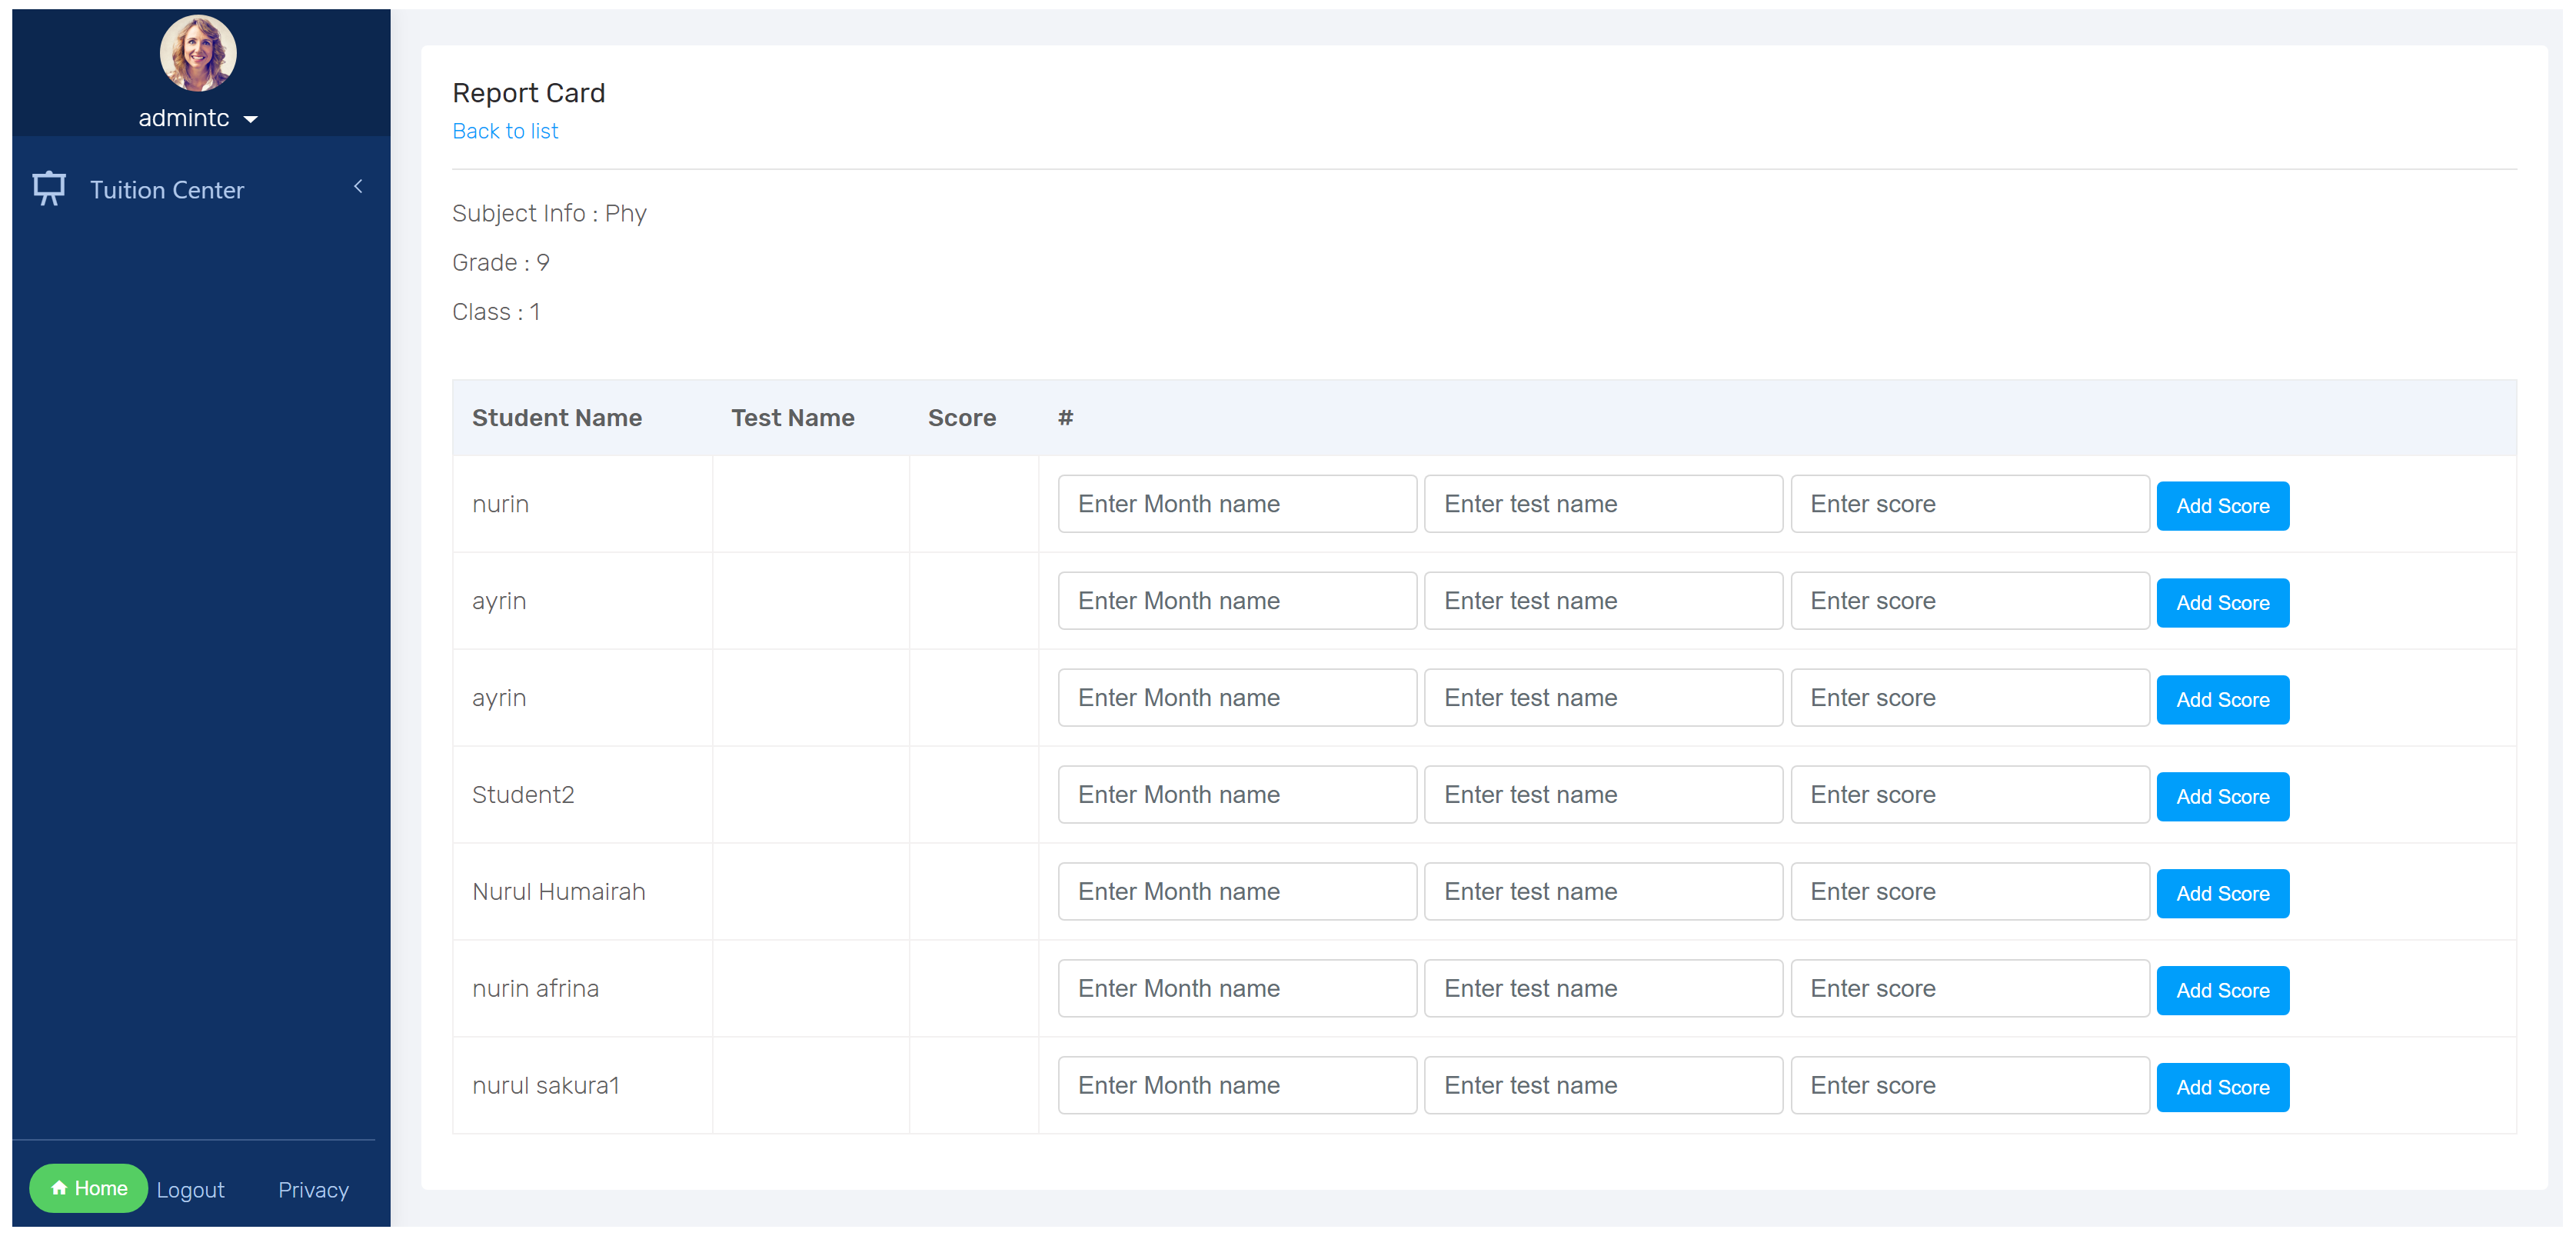This screenshot has width=2576, height=1236.
Task: Click the score field for nurin row
Action: (1969, 504)
